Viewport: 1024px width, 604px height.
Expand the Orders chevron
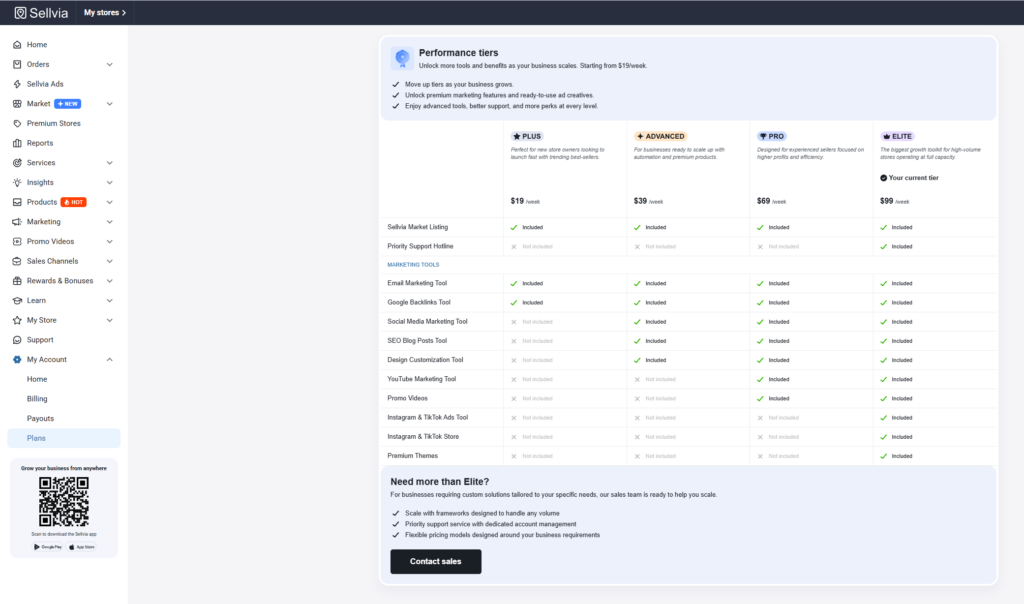(x=110, y=64)
